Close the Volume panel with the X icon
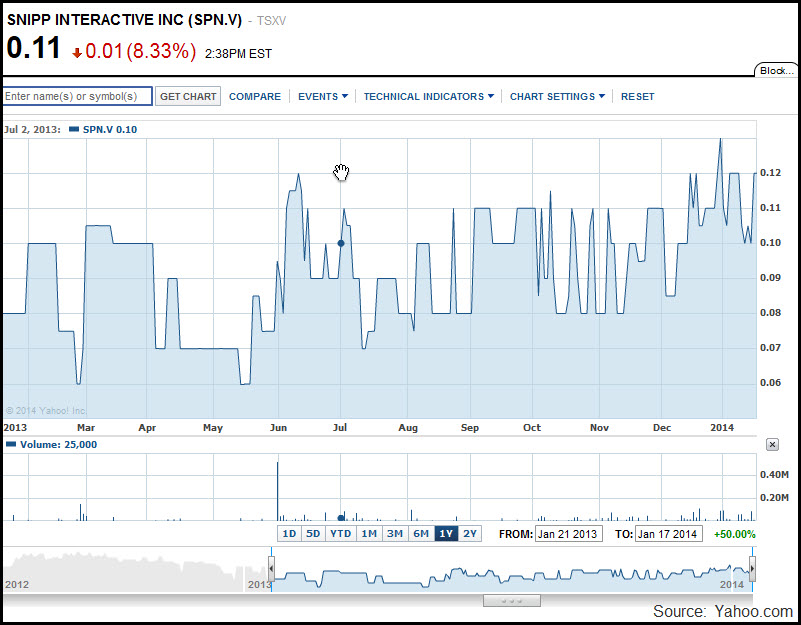 (772, 445)
